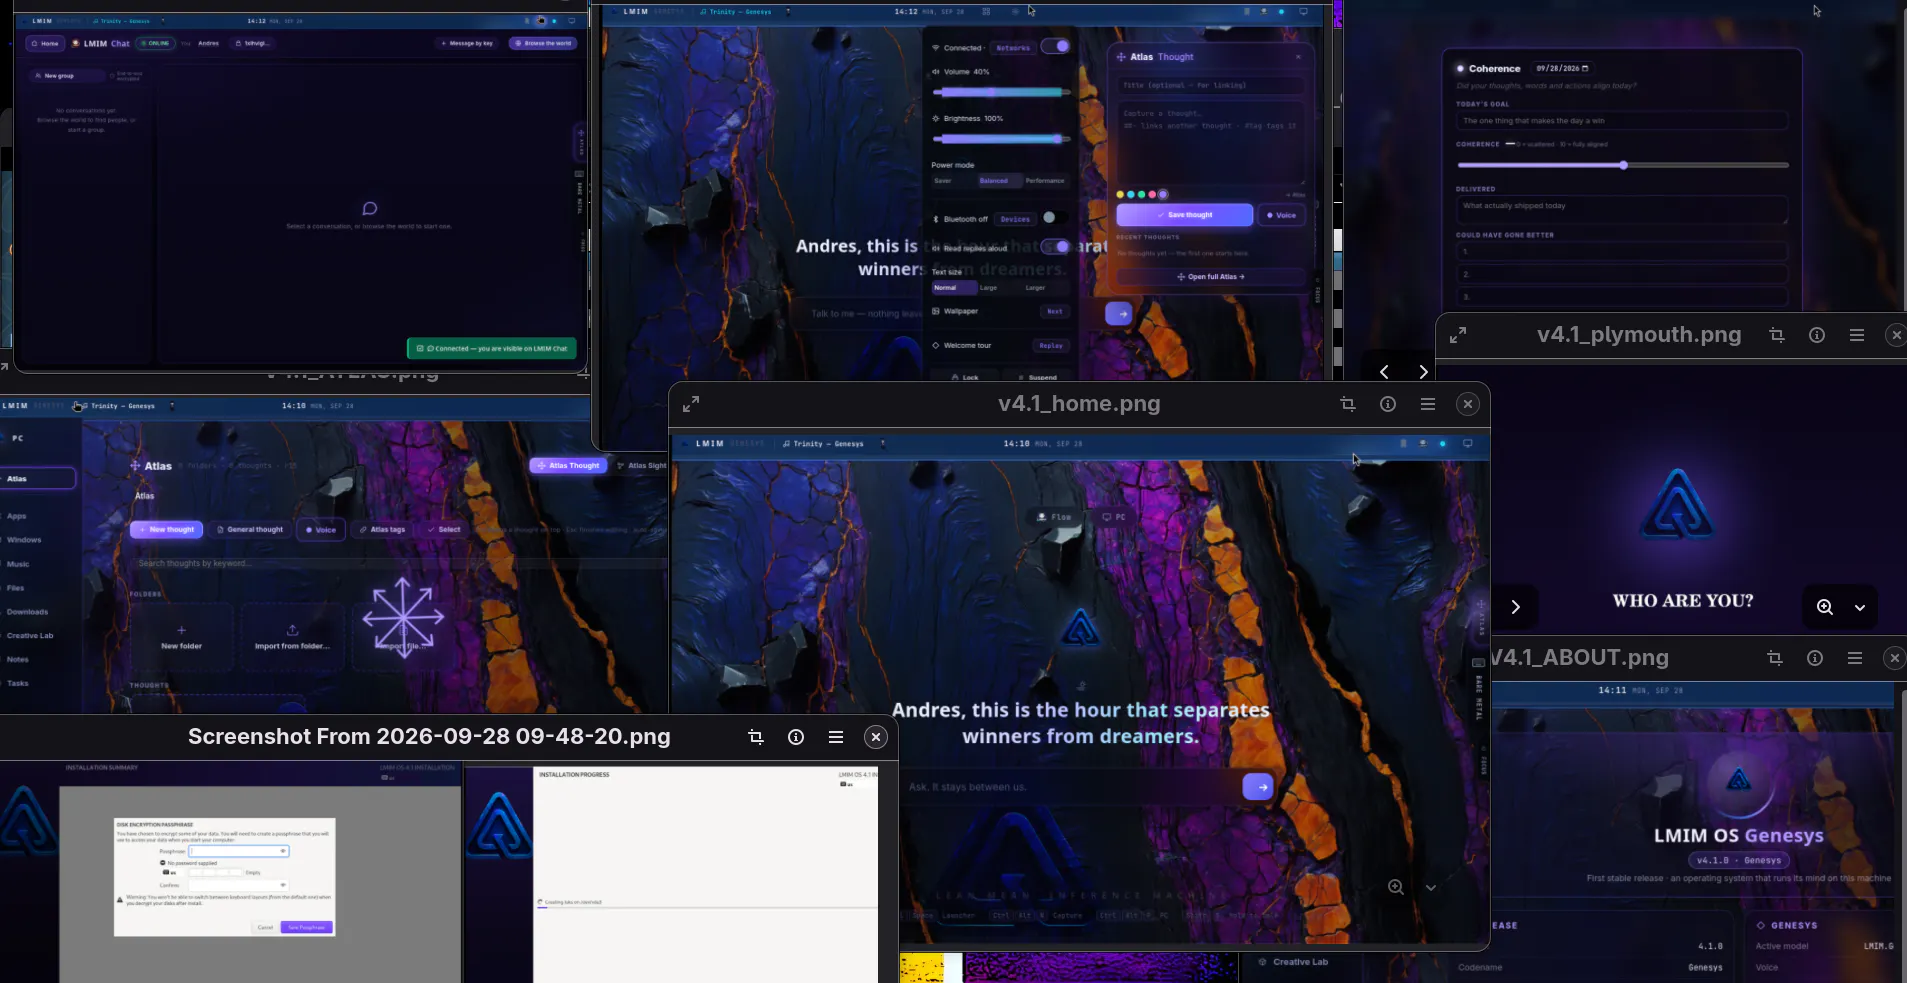Screen dimensions: 1907x983
Task: Open image info in V4.1_ABOUT.png window
Action: tap(1815, 658)
